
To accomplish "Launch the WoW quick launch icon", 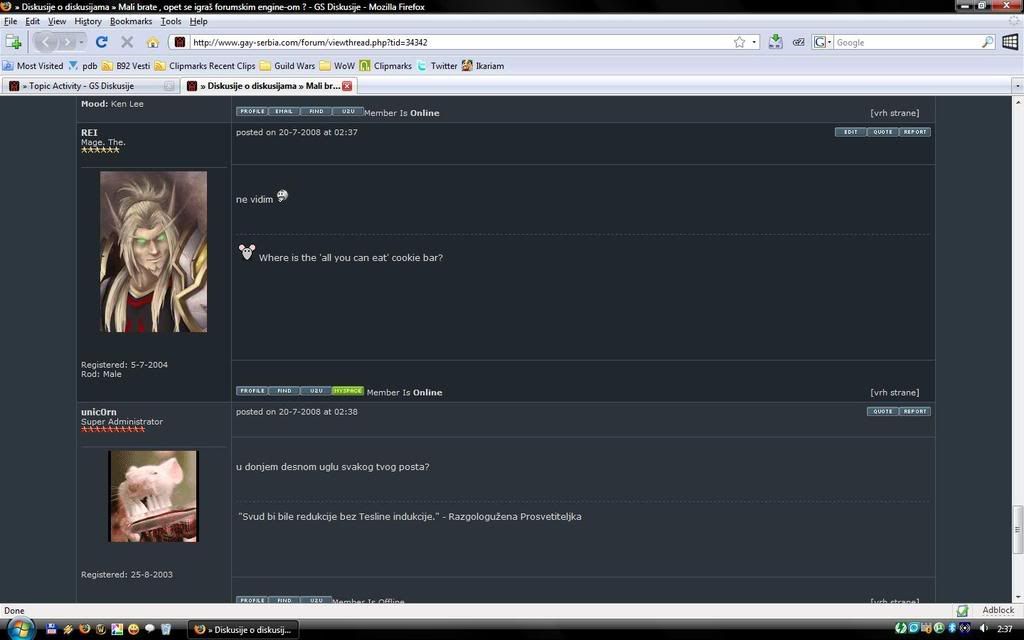I will tap(101, 629).
